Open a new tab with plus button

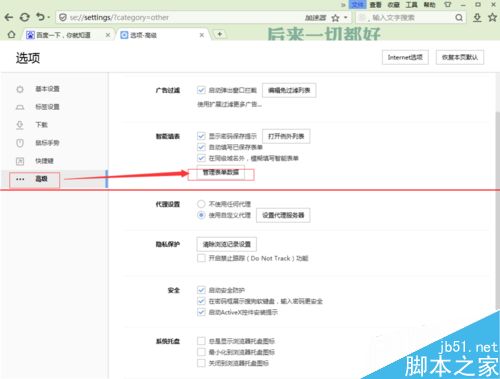tap(220, 34)
